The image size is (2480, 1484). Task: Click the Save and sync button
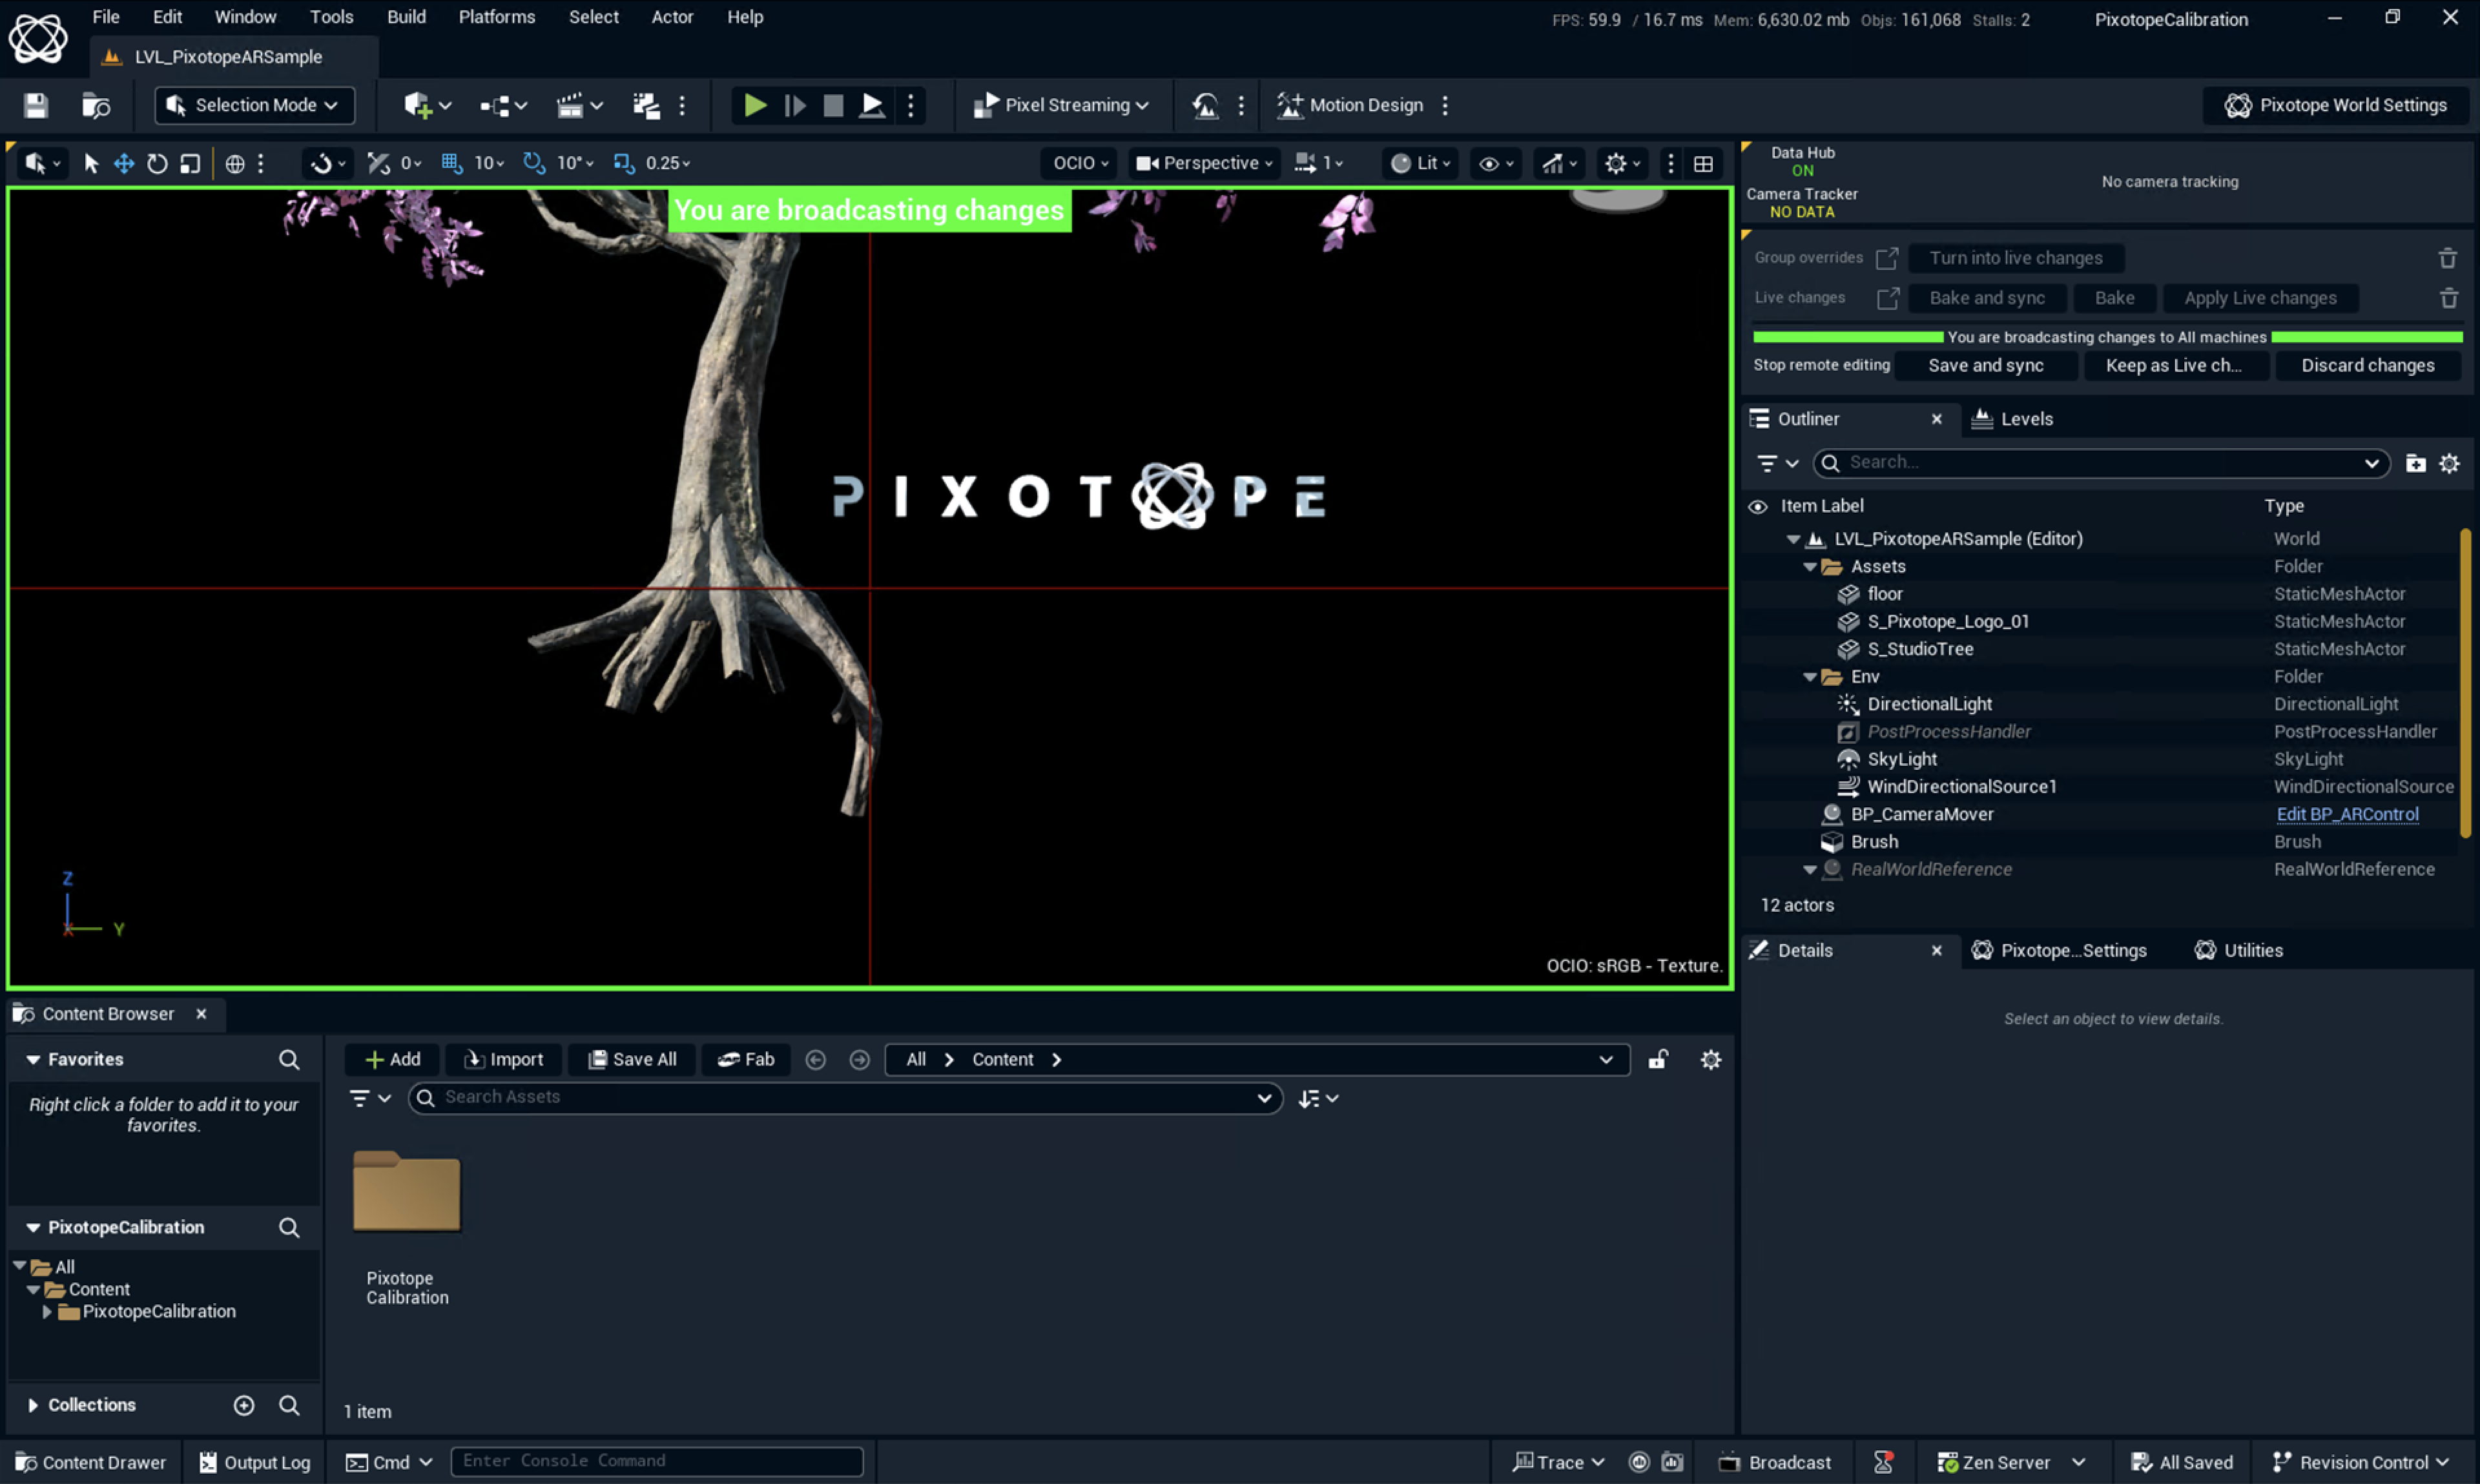point(1985,366)
